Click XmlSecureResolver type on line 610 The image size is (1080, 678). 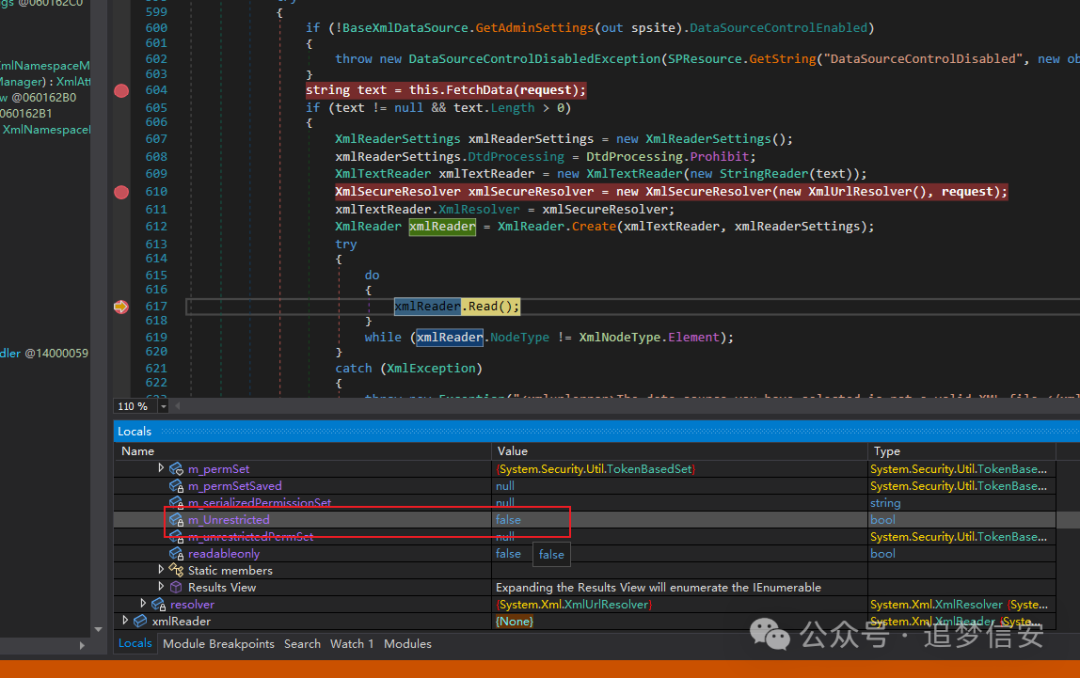pyautogui.click(x=397, y=192)
